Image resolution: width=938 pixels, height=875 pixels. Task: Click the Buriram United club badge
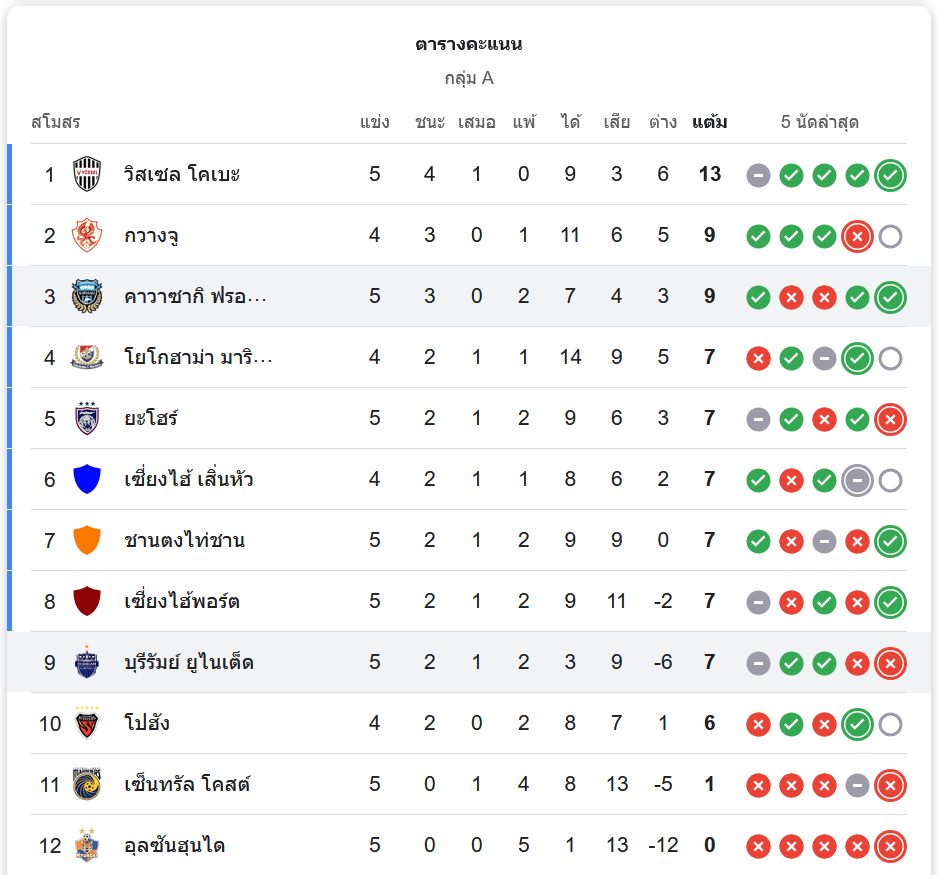87,662
